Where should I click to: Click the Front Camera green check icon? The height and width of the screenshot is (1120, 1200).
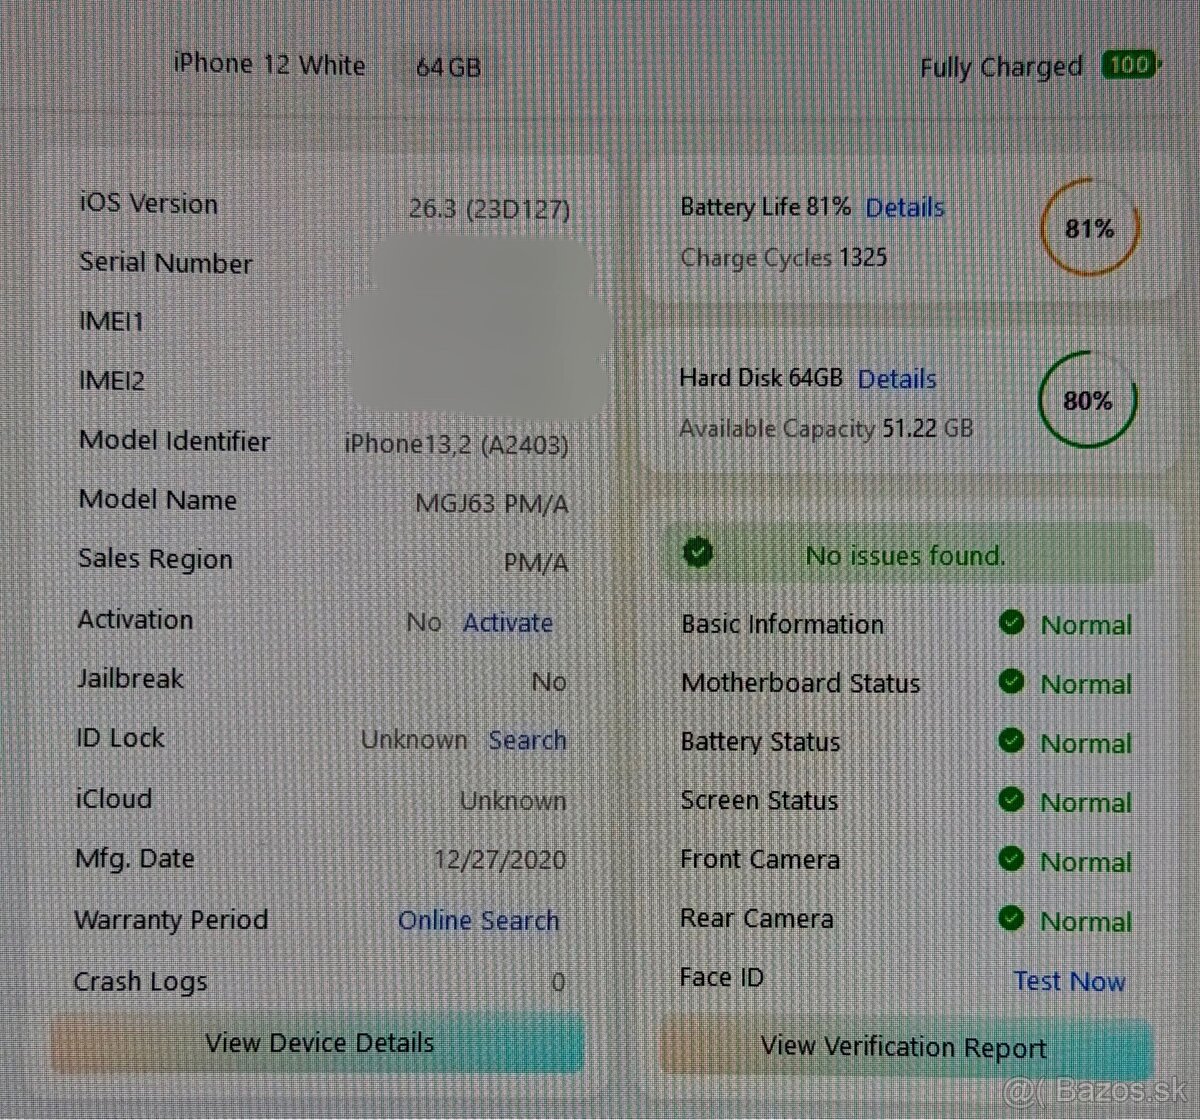(x=1011, y=859)
